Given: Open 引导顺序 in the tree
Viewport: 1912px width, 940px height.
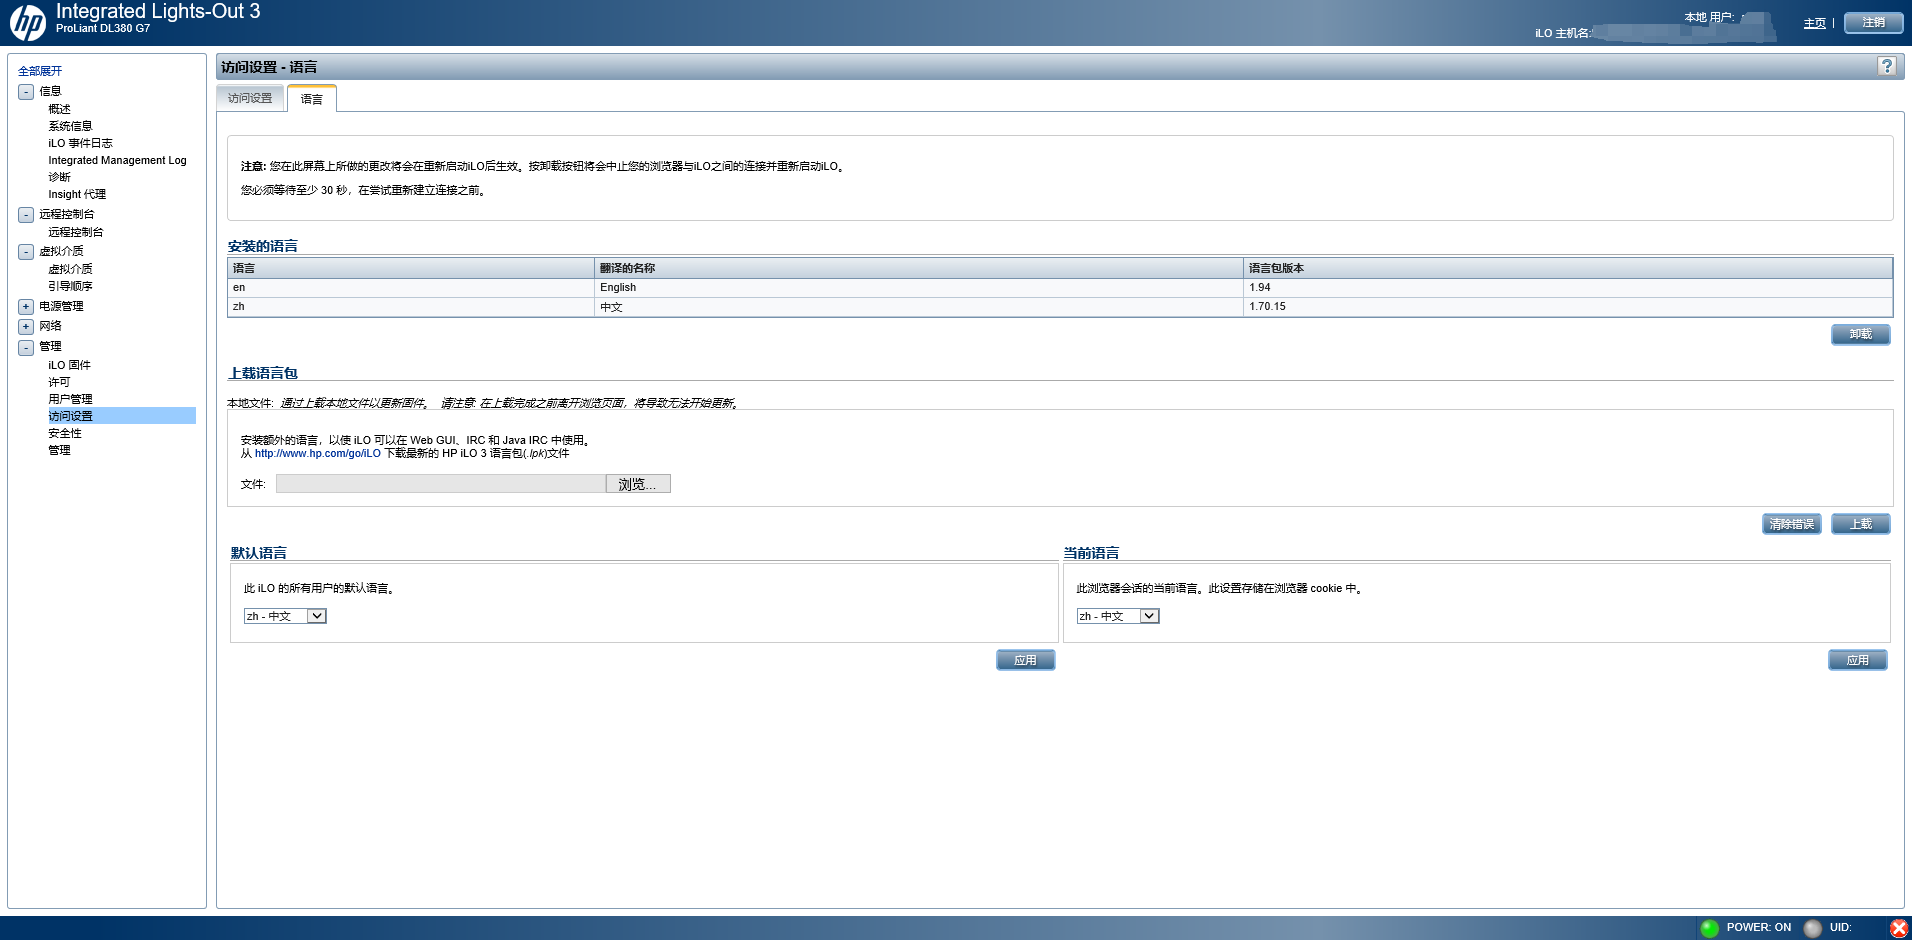Looking at the screenshot, I should coord(70,286).
